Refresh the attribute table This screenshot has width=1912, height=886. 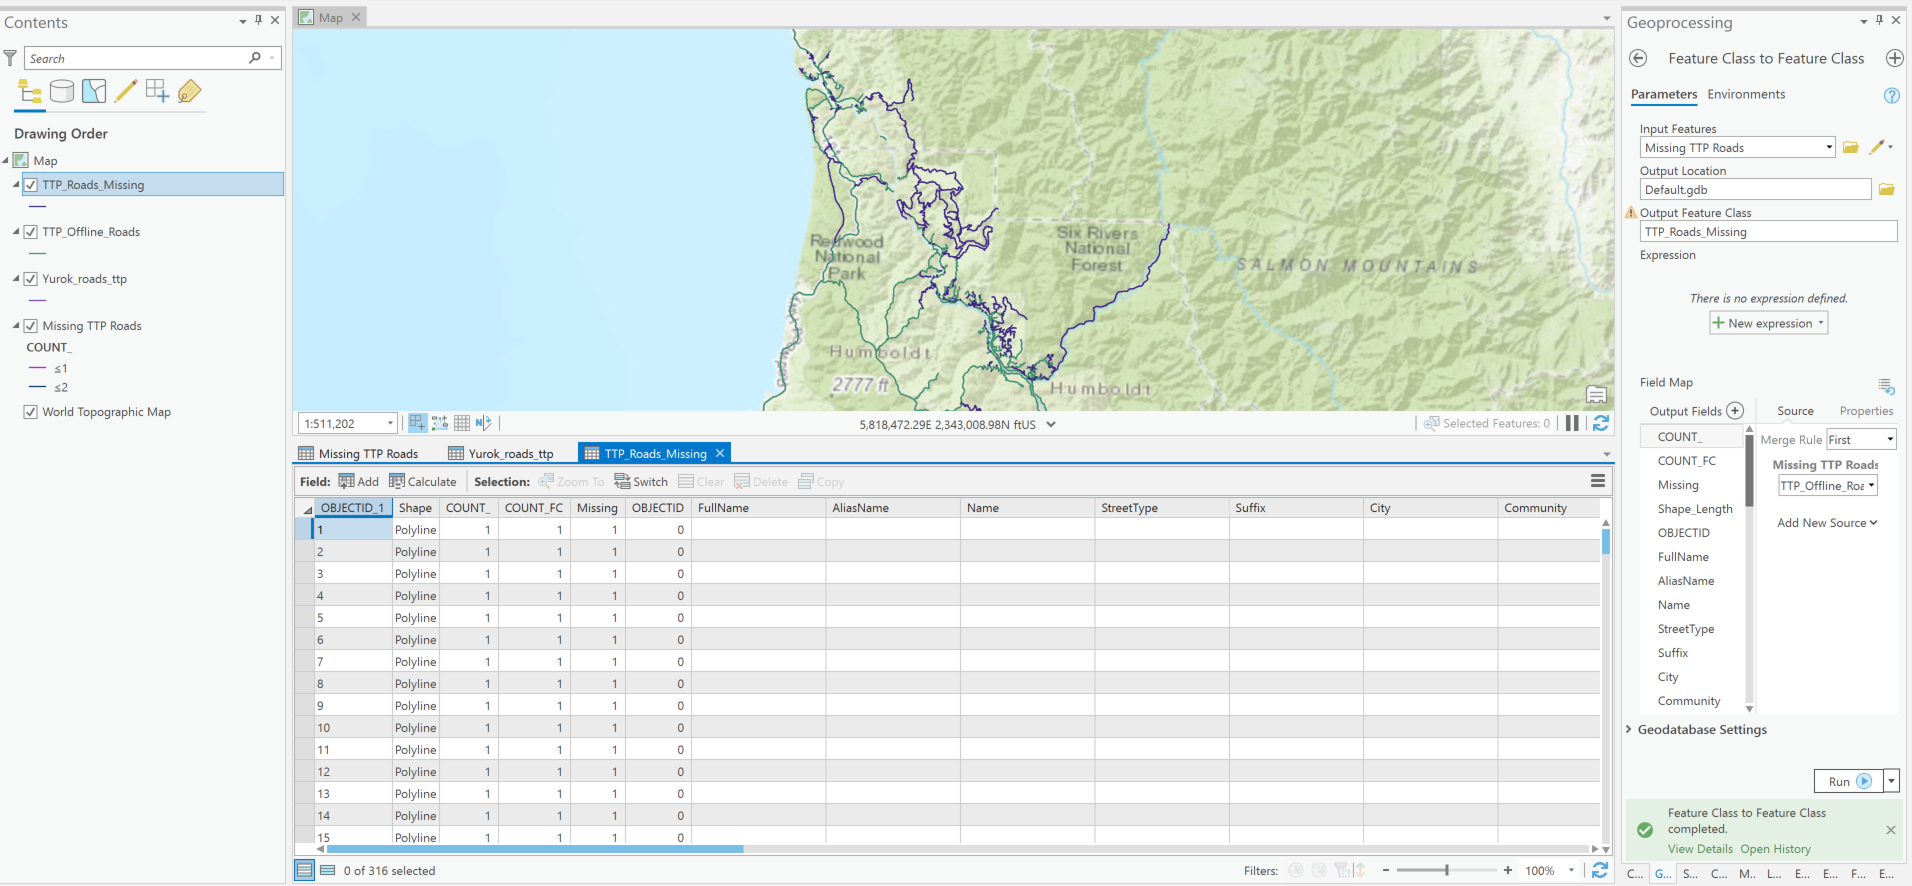(1599, 870)
